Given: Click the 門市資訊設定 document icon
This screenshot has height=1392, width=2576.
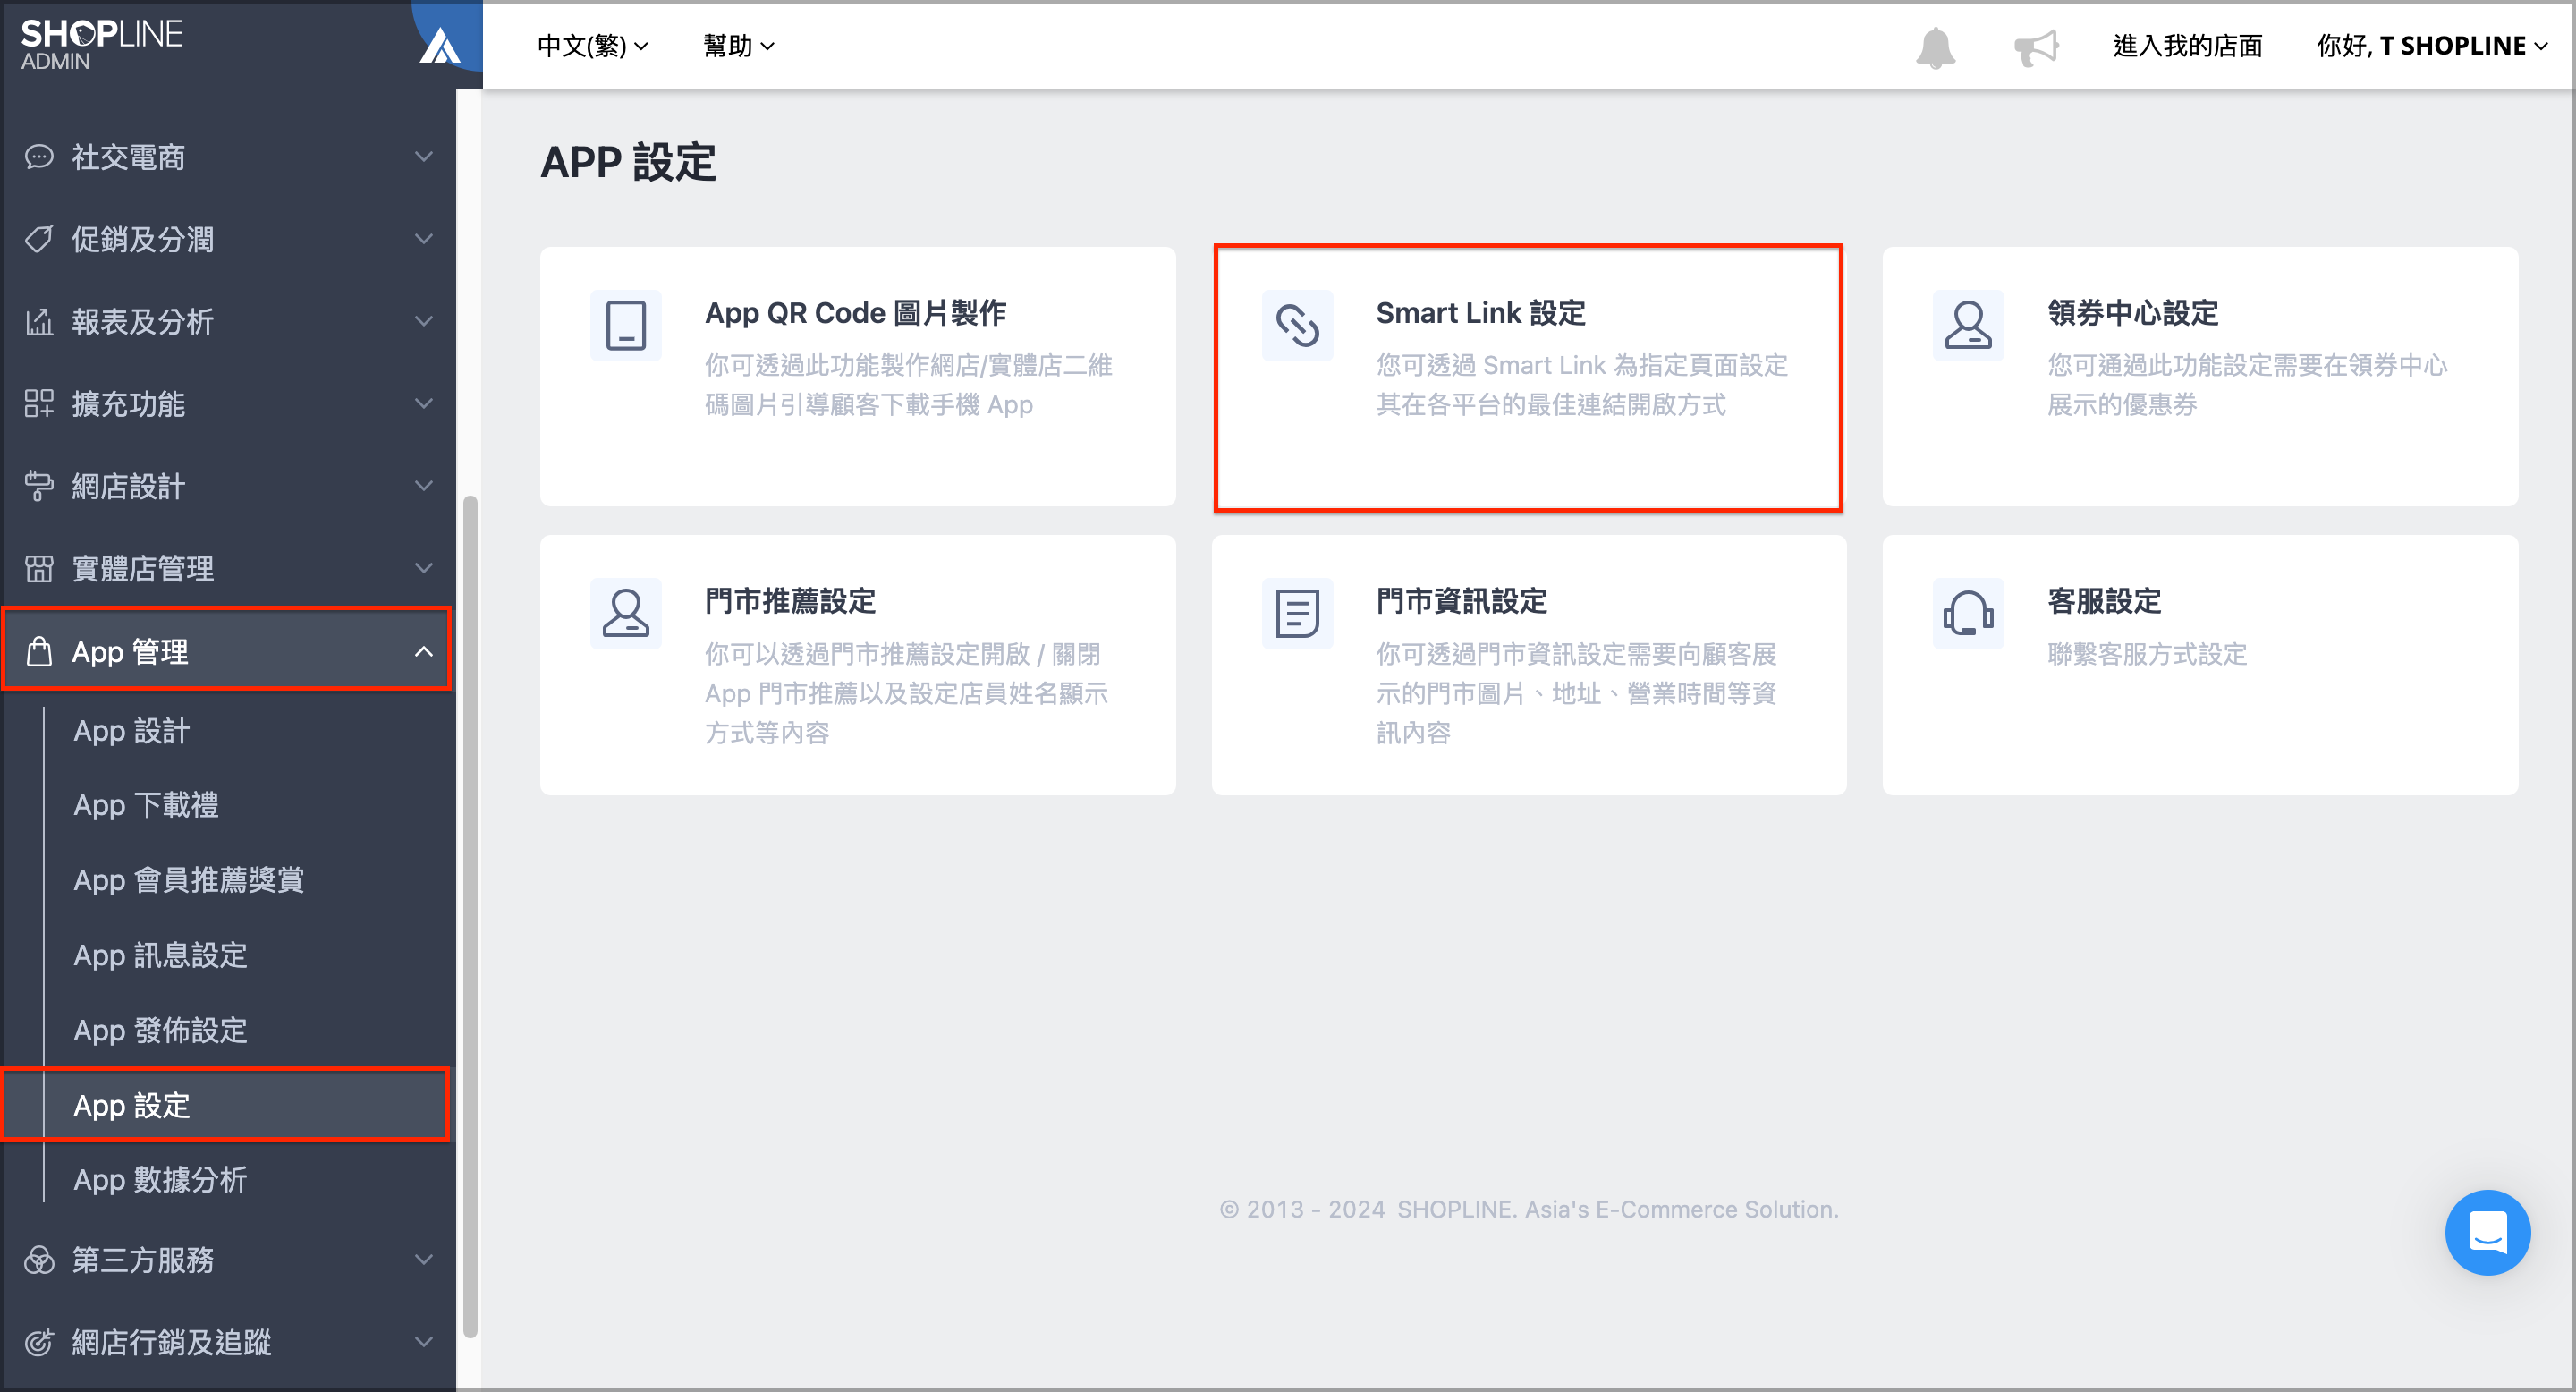Looking at the screenshot, I should [x=1297, y=613].
